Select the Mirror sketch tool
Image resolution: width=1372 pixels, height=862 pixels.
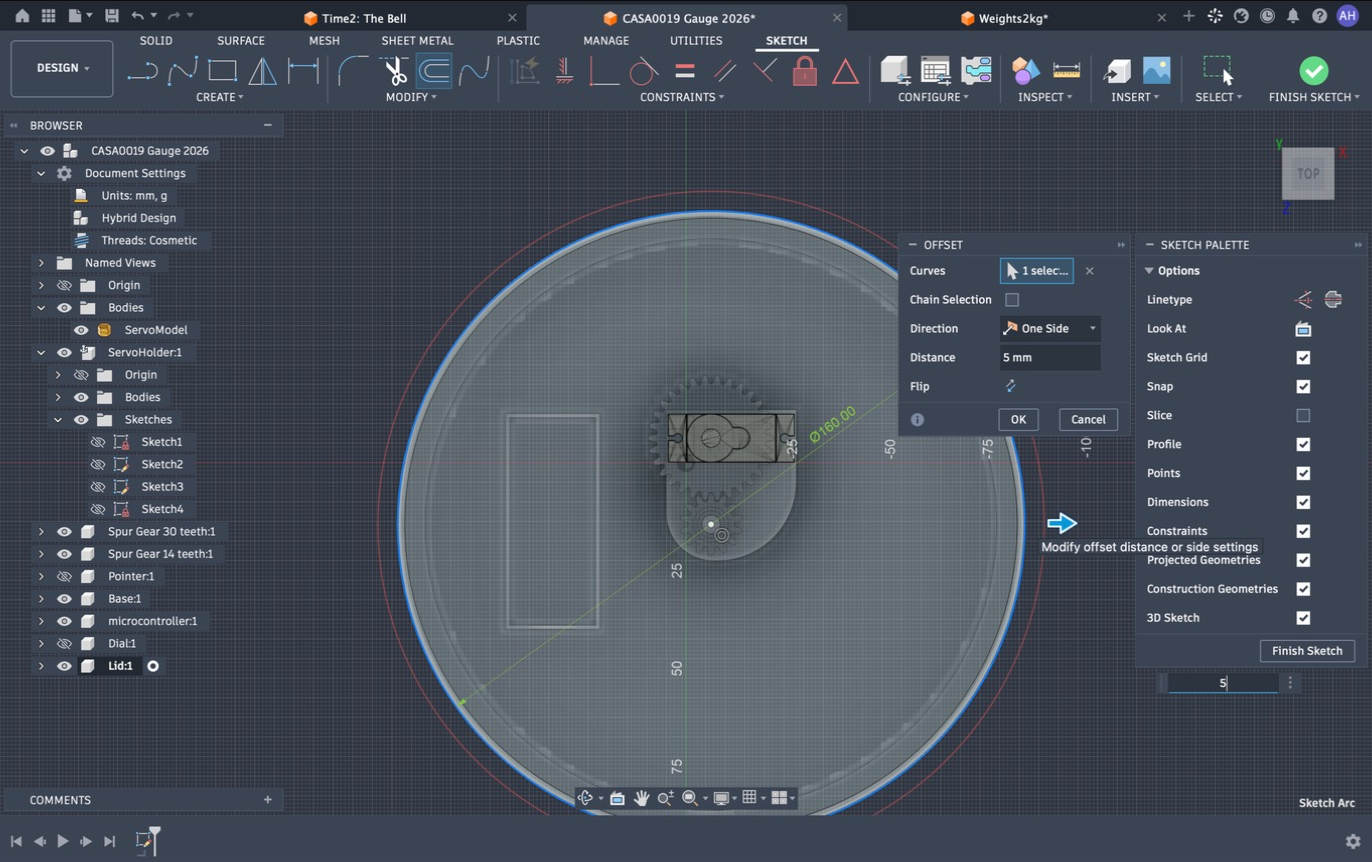click(262, 71)
